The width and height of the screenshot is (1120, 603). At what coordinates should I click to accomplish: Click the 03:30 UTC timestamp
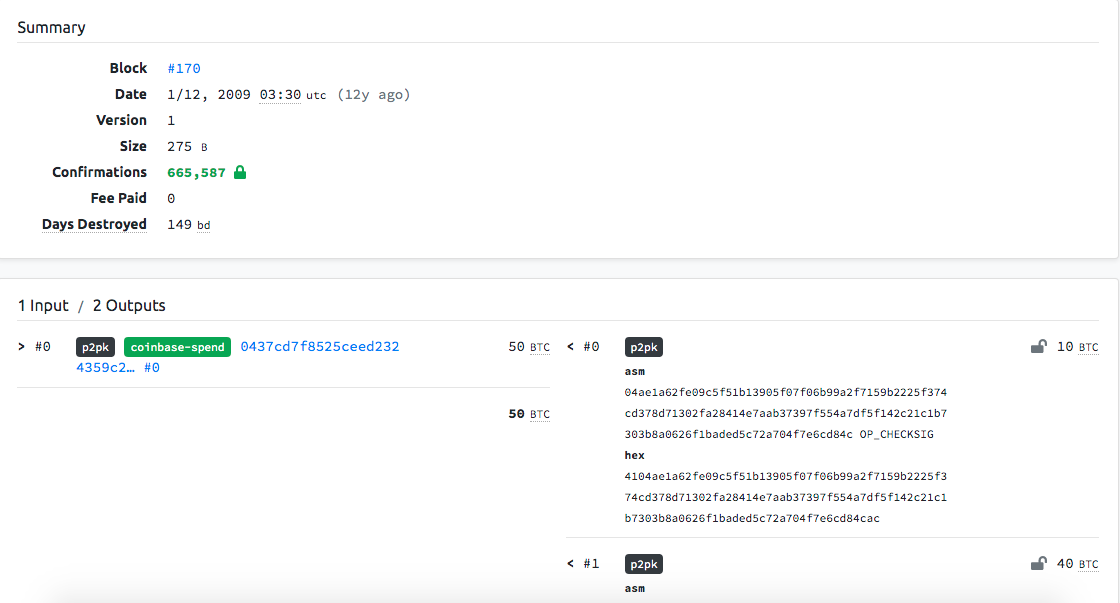tap(280, 95)
